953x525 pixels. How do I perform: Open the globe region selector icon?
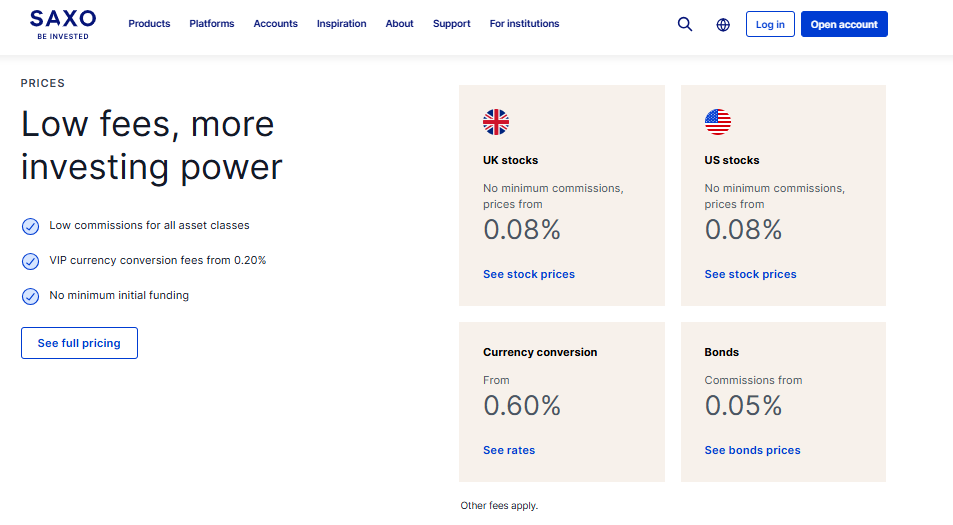coord(723,25)
